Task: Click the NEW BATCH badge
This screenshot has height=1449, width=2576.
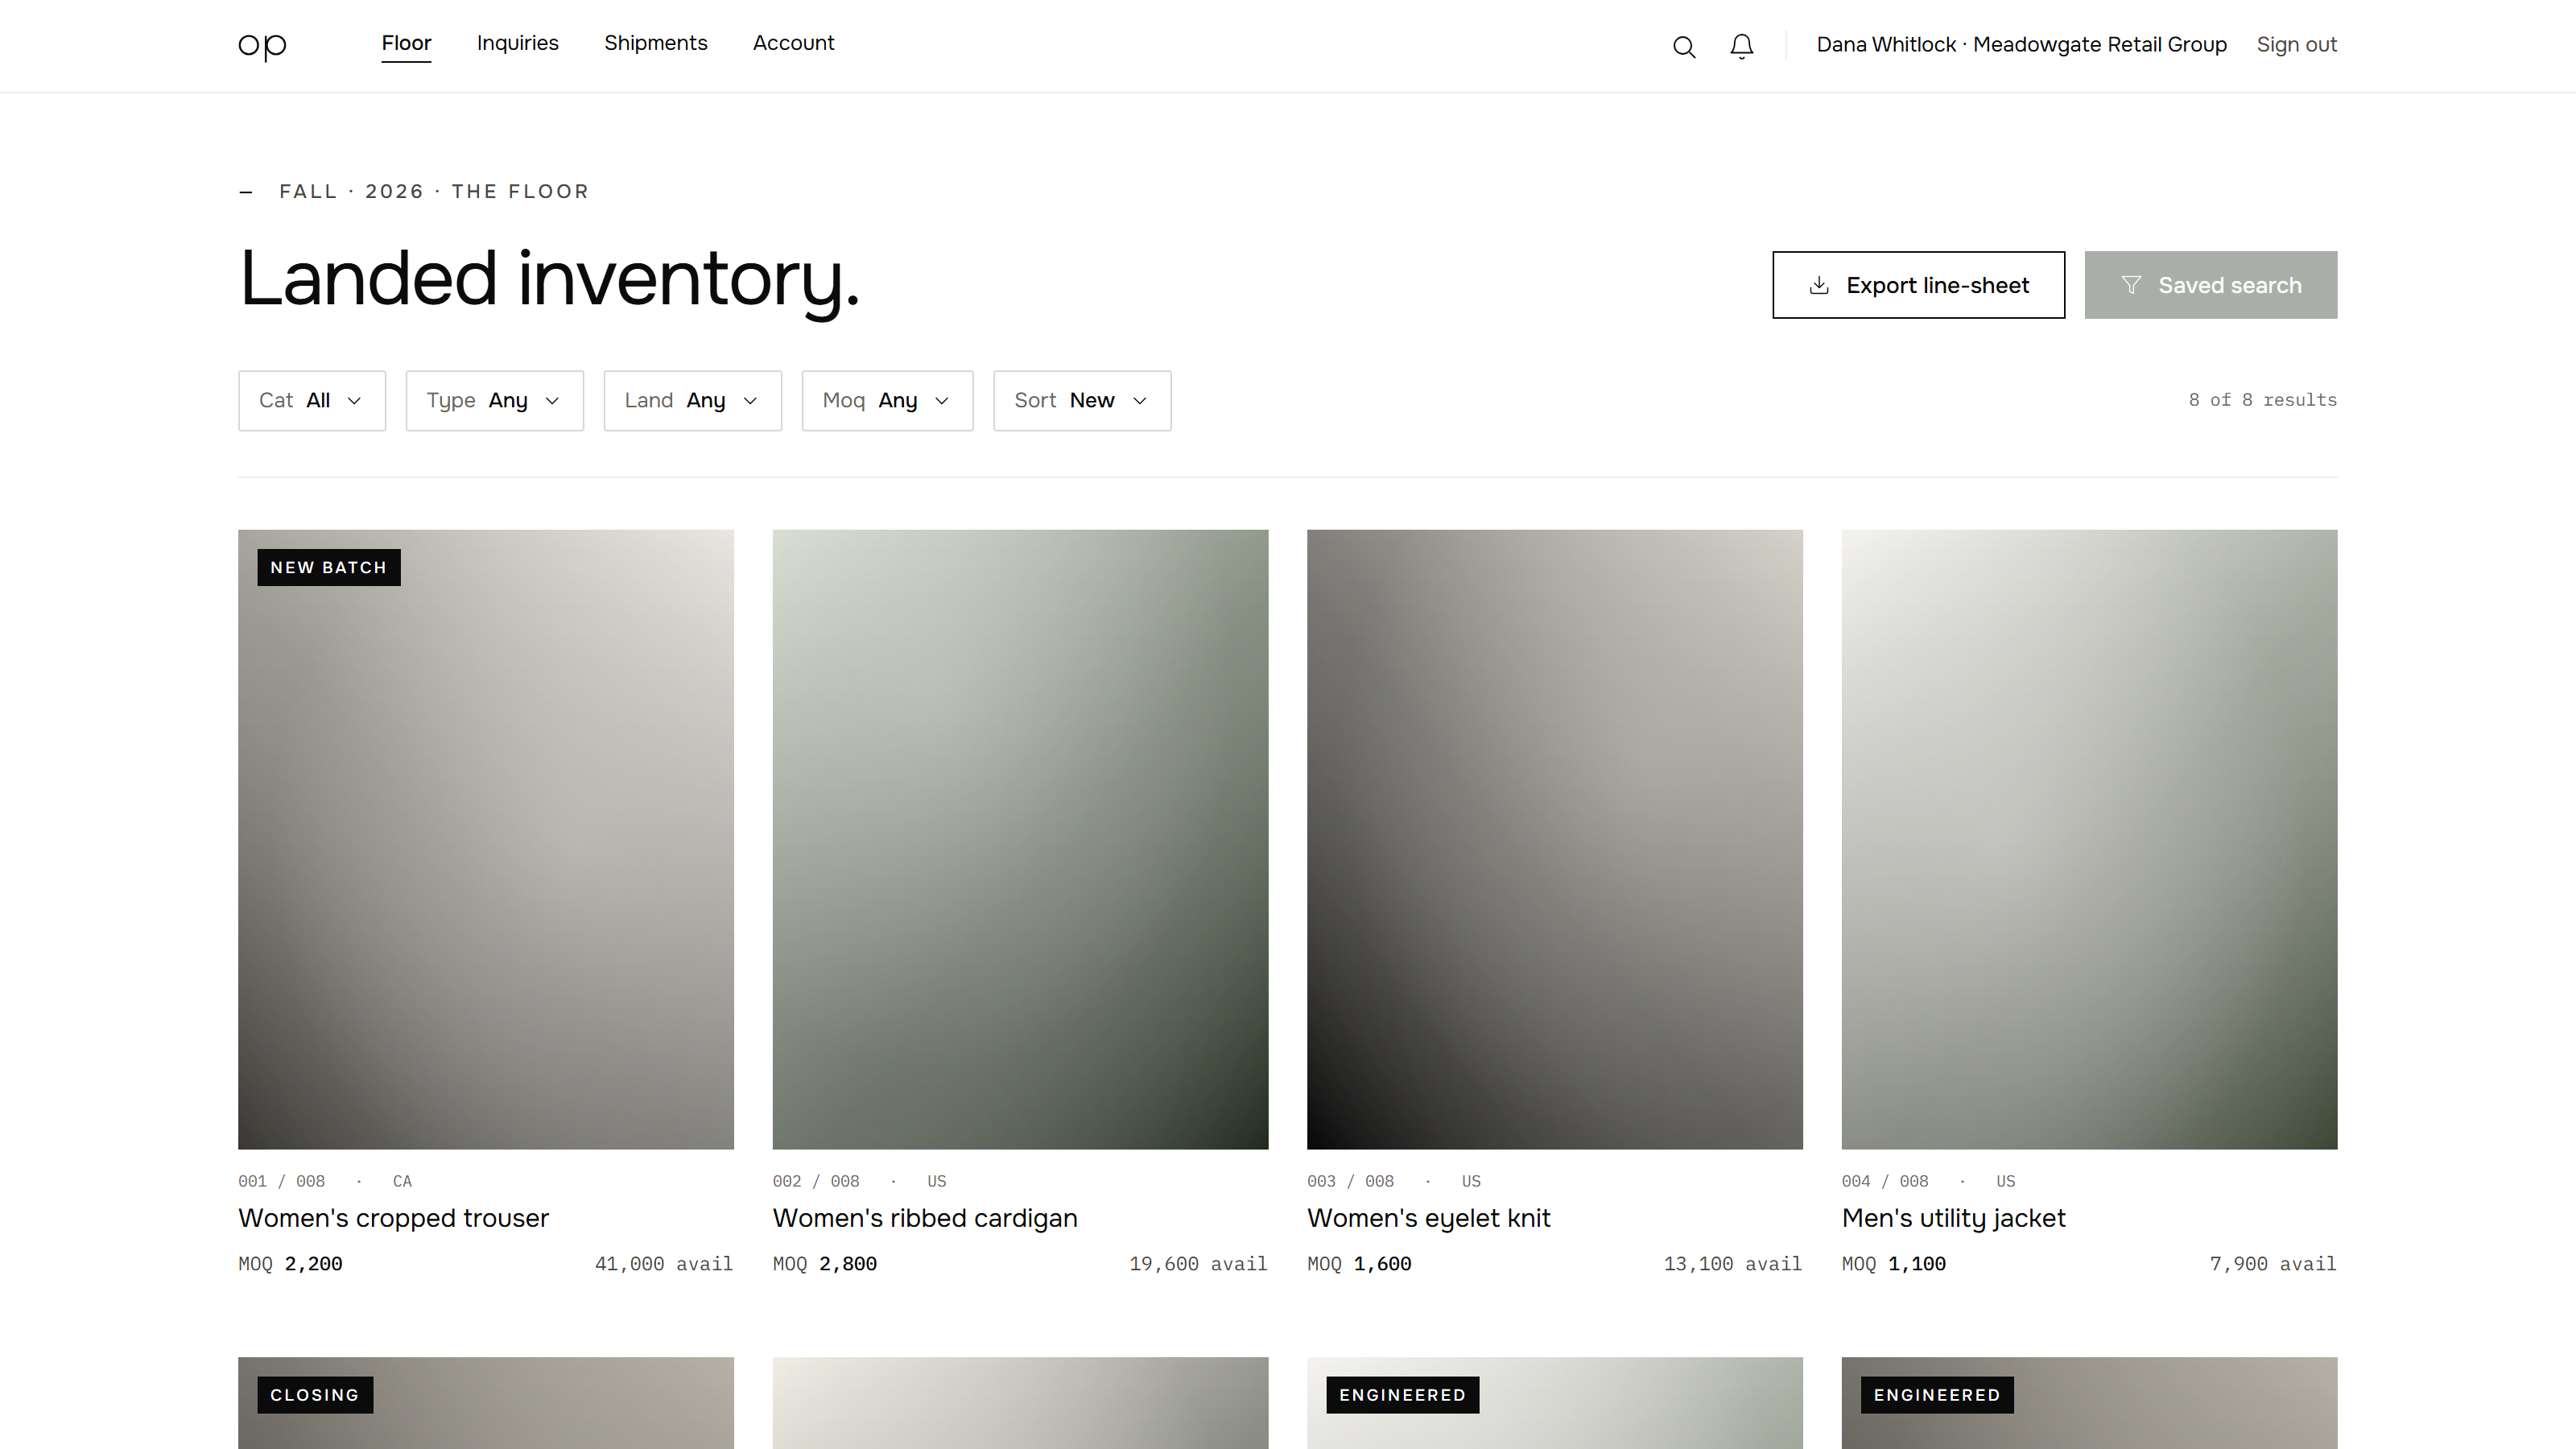Action: (x=329, y=567)
